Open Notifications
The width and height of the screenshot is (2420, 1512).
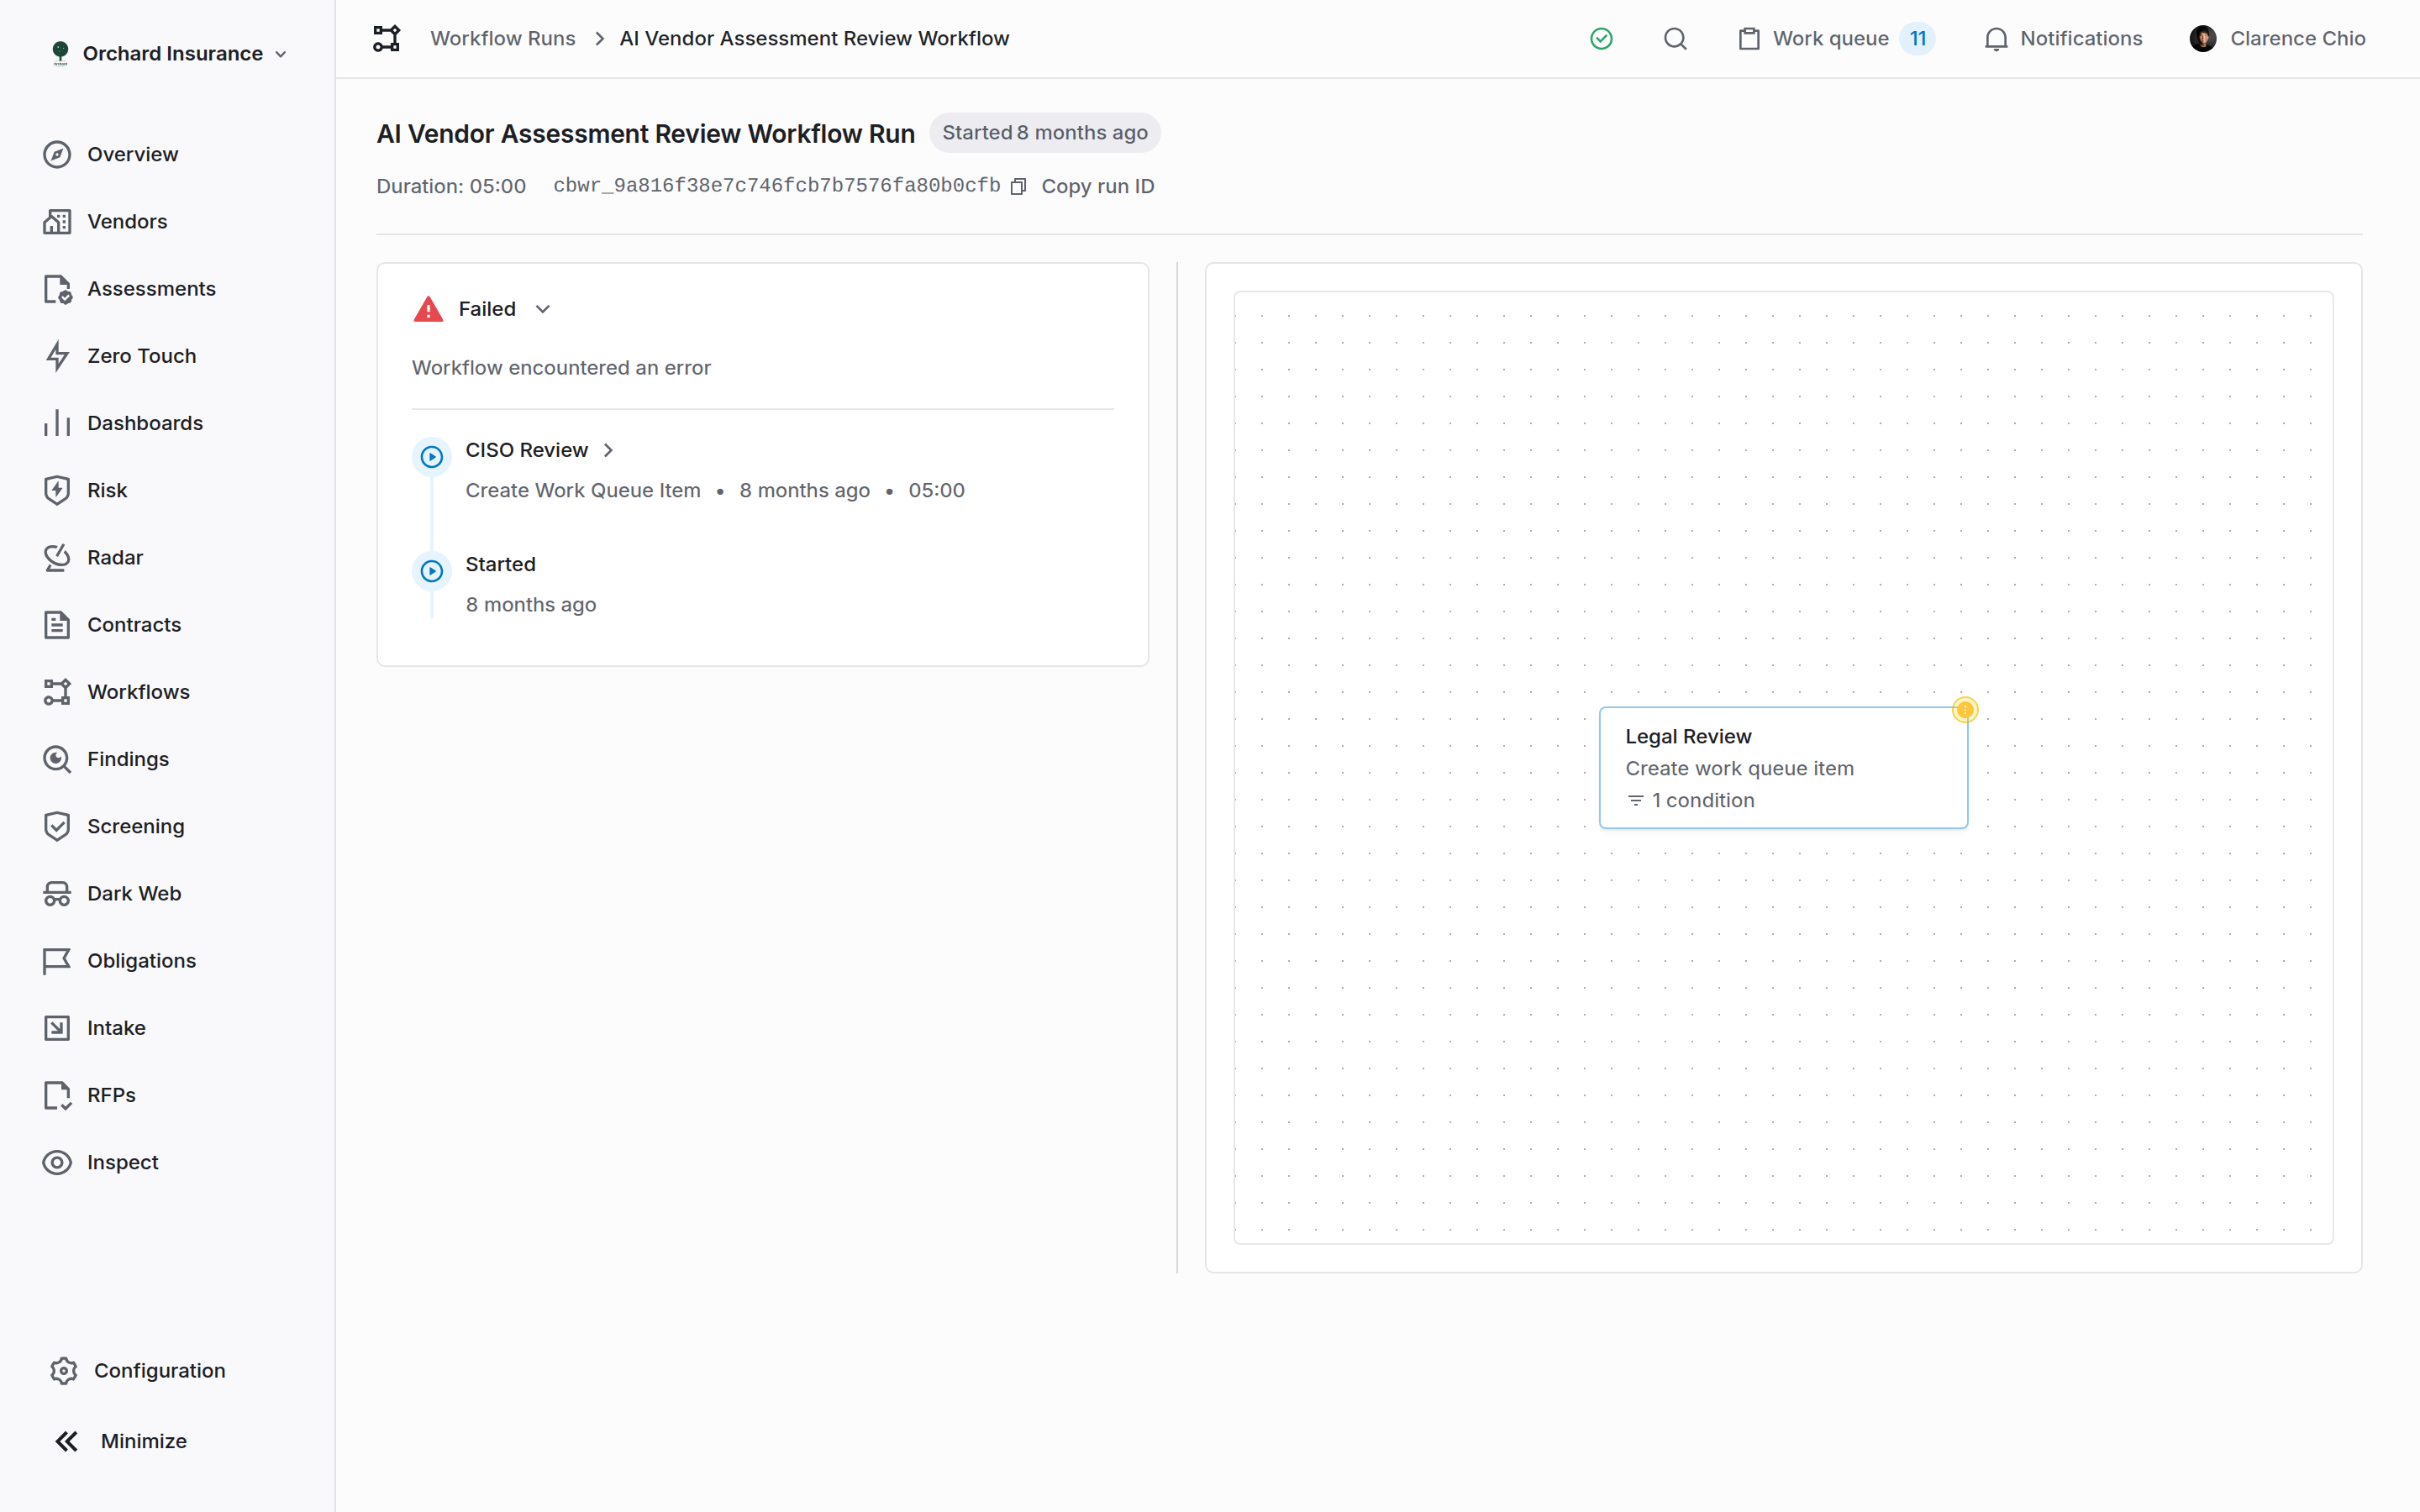tap(2063, 39)
